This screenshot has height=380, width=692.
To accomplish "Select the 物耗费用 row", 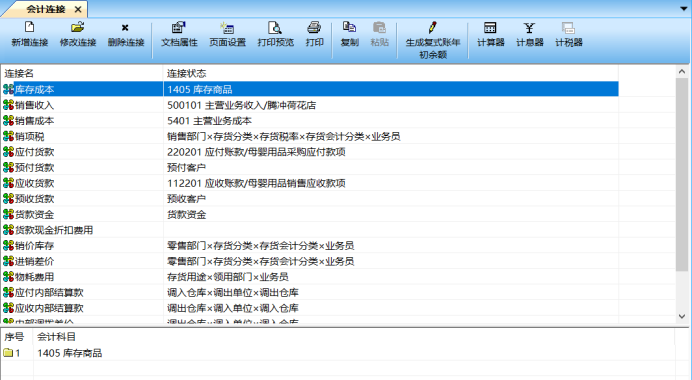I will (x=310, y=277).
